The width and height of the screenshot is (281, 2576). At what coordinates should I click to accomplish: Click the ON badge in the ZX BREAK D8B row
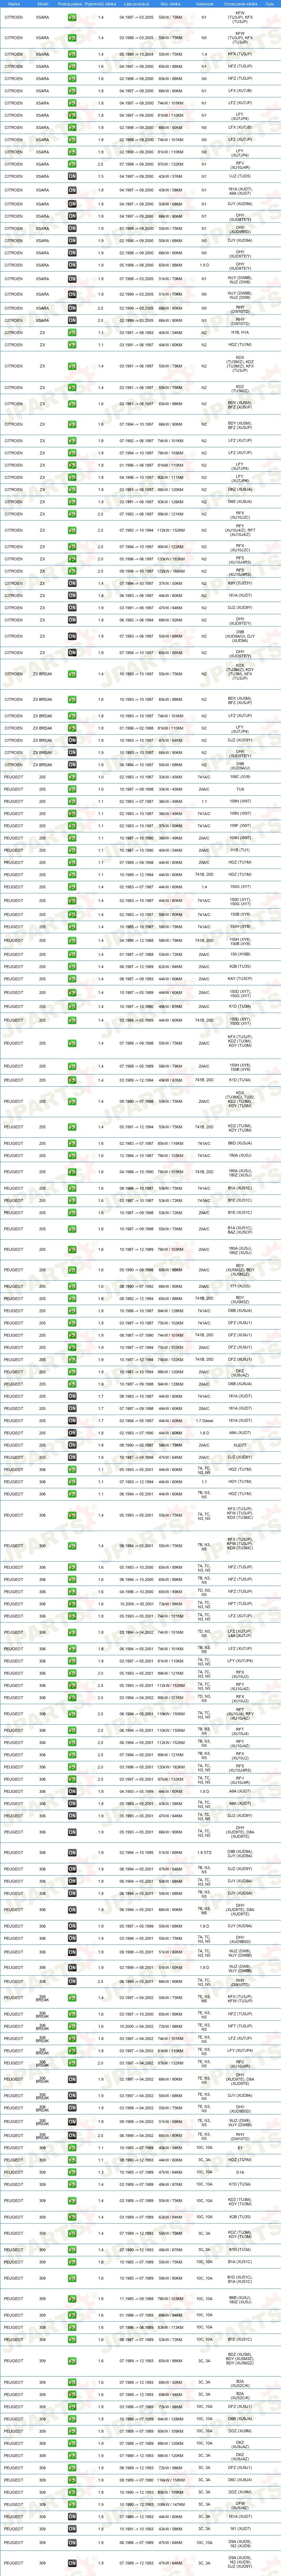click(72, 766)
